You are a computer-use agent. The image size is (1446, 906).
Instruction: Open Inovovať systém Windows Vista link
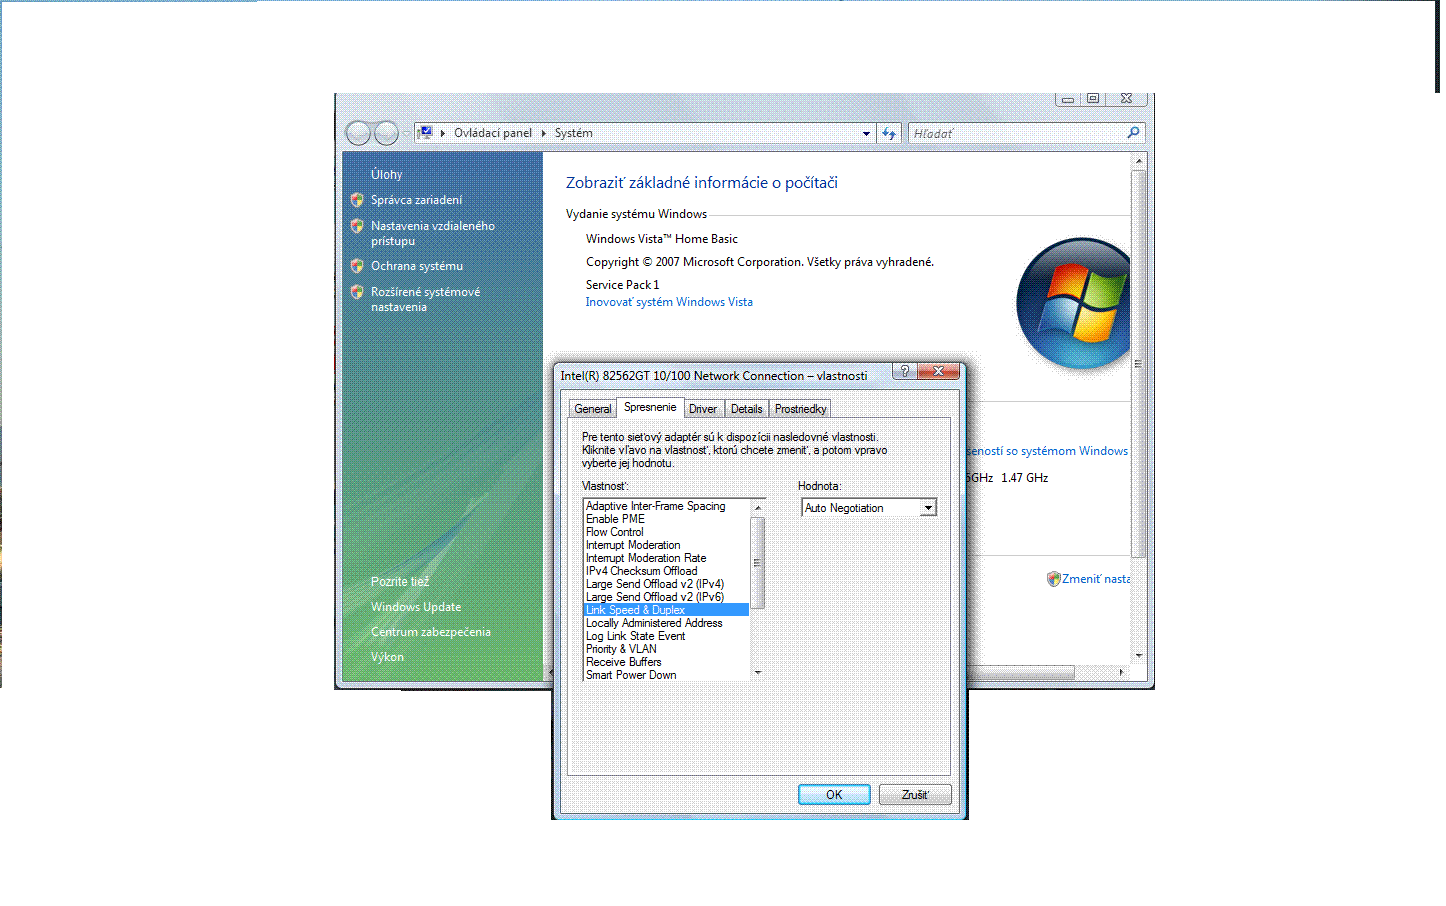(669, 302)
